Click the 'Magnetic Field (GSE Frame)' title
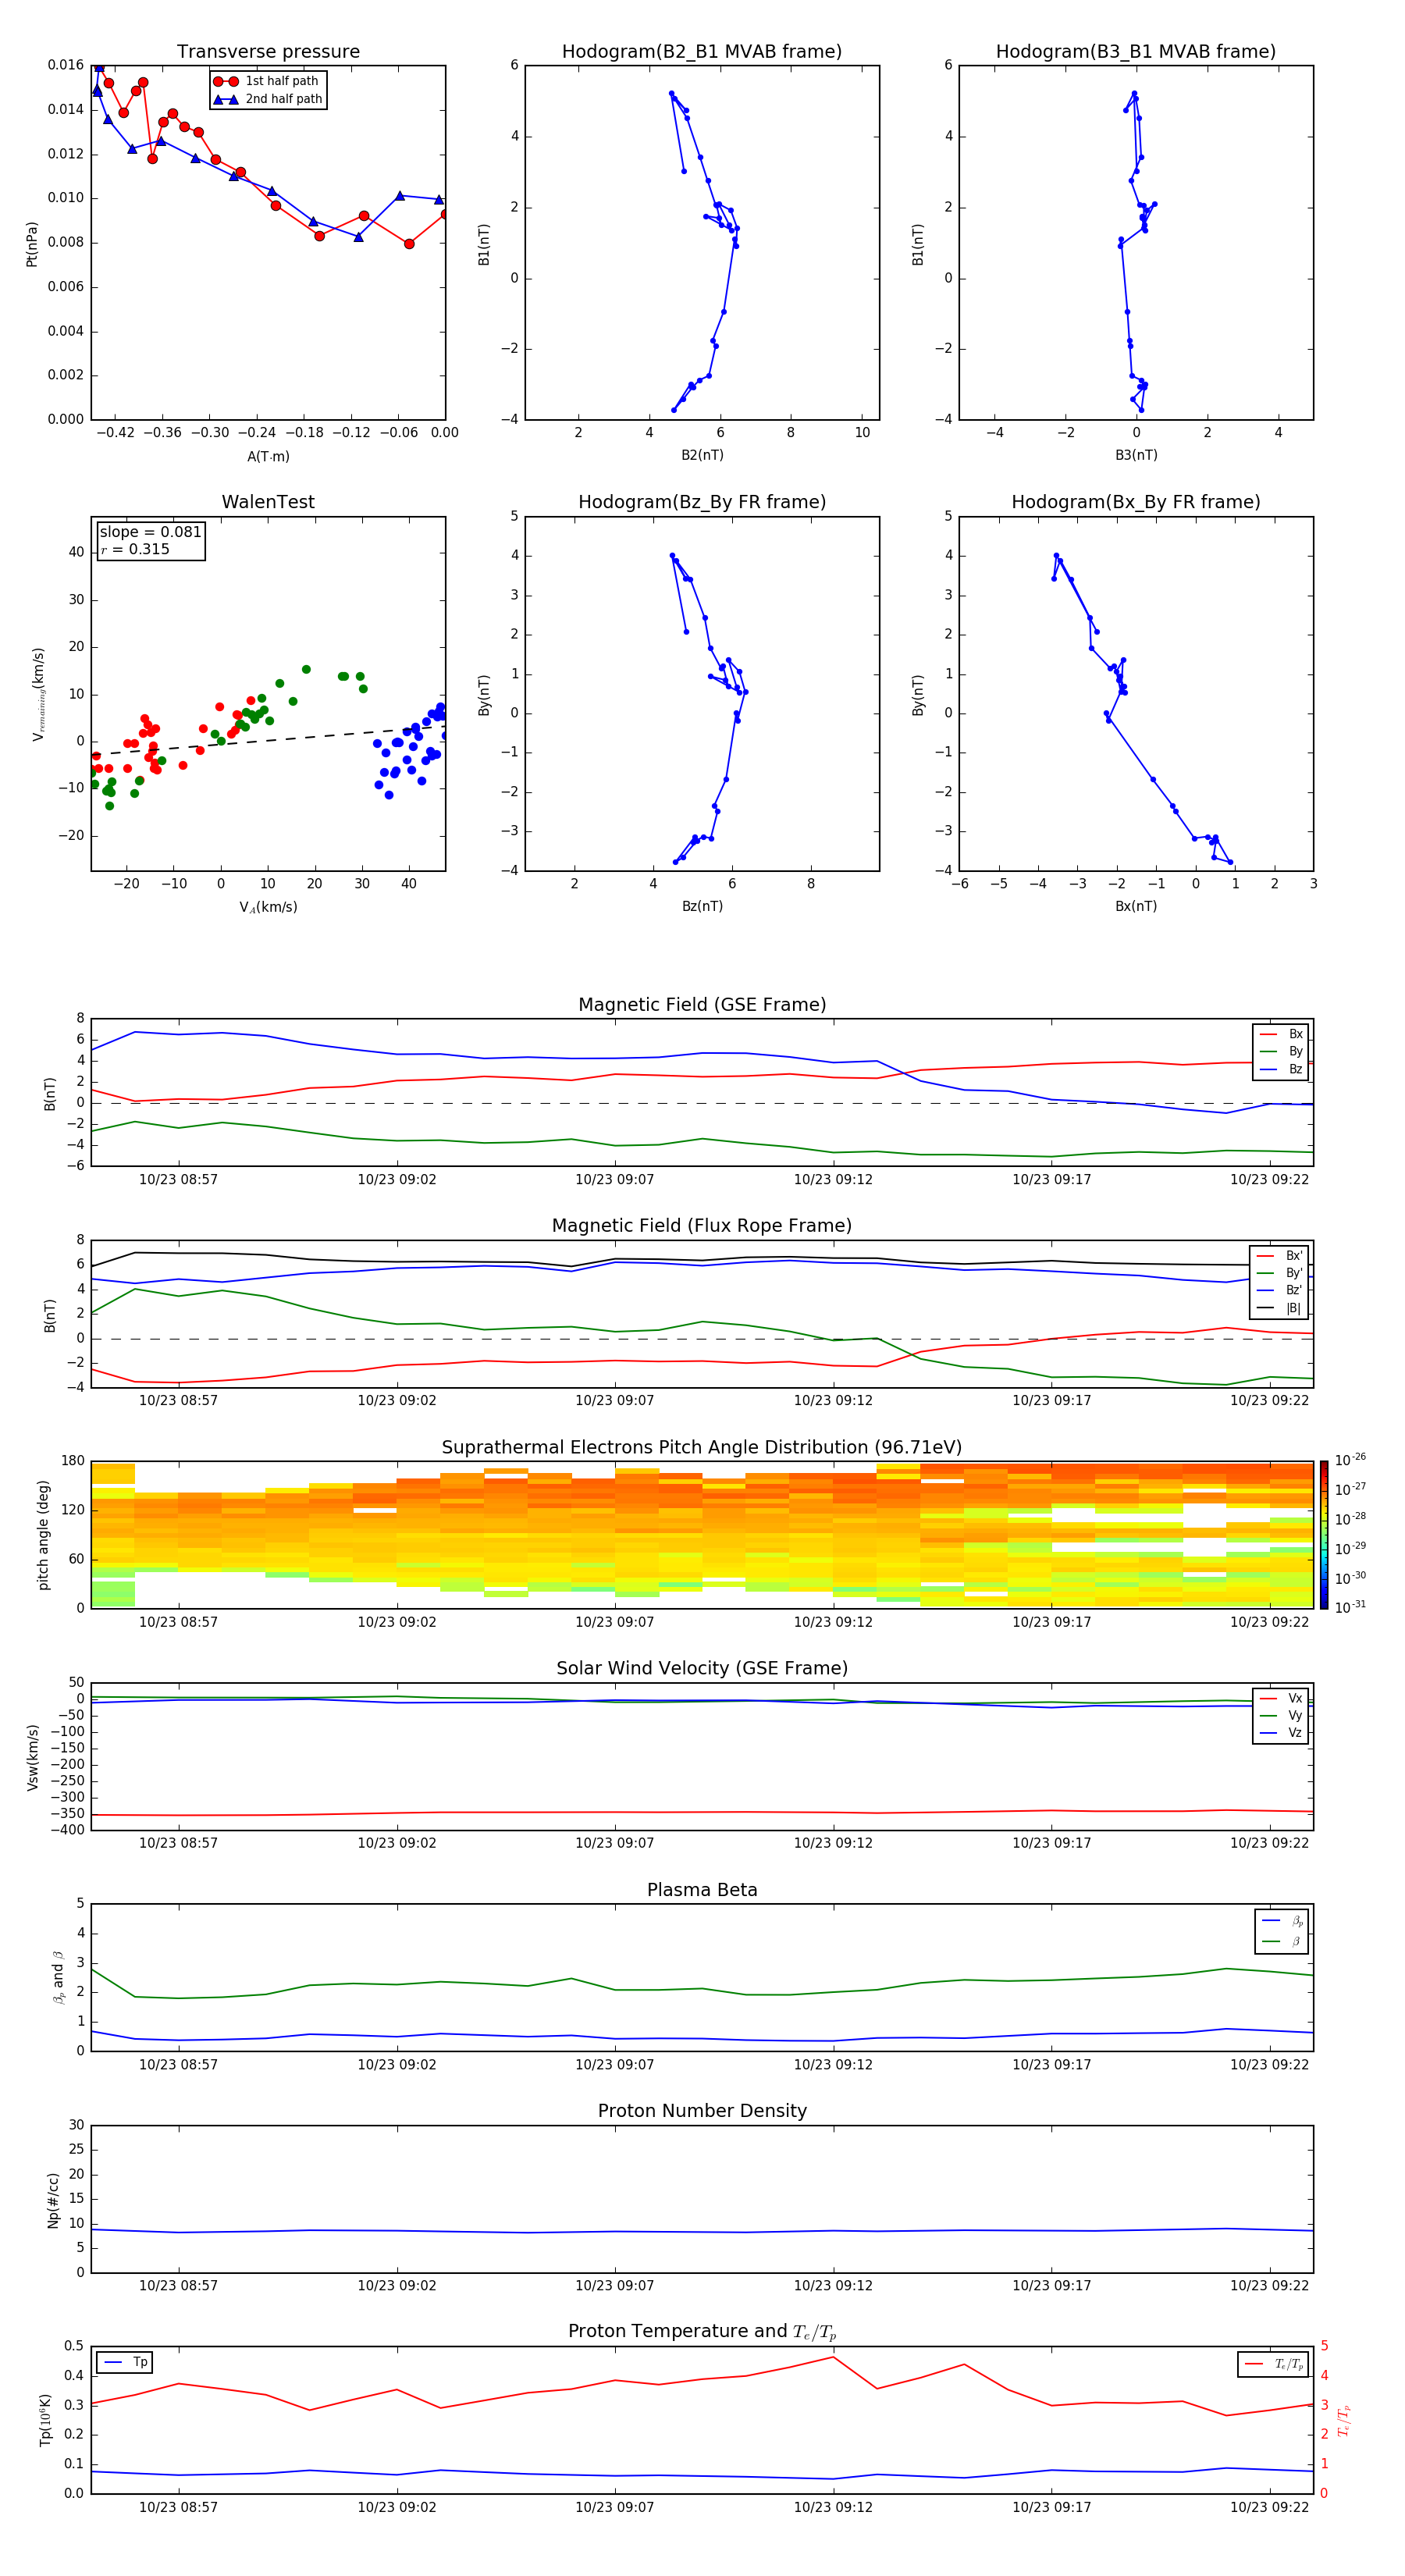 pyautogui.click(x=702, y=1005)
